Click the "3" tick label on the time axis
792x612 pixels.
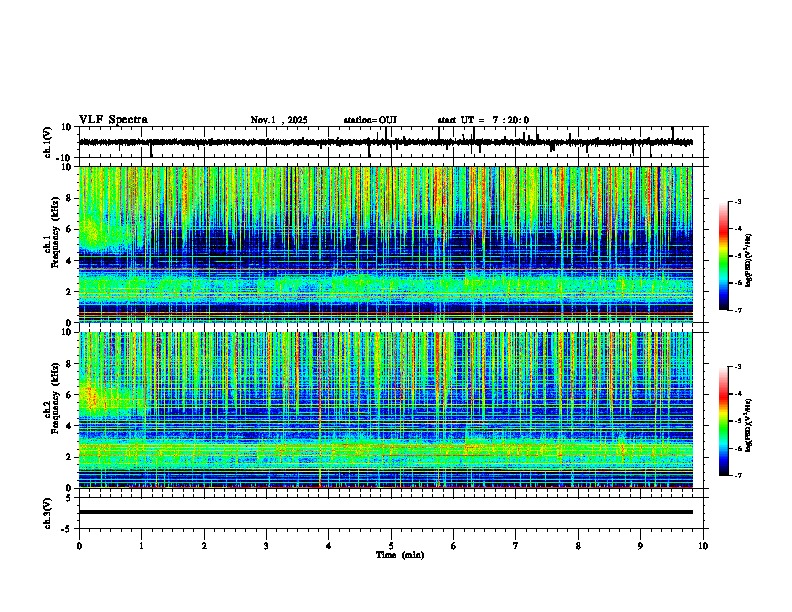[x=267, y=546]
